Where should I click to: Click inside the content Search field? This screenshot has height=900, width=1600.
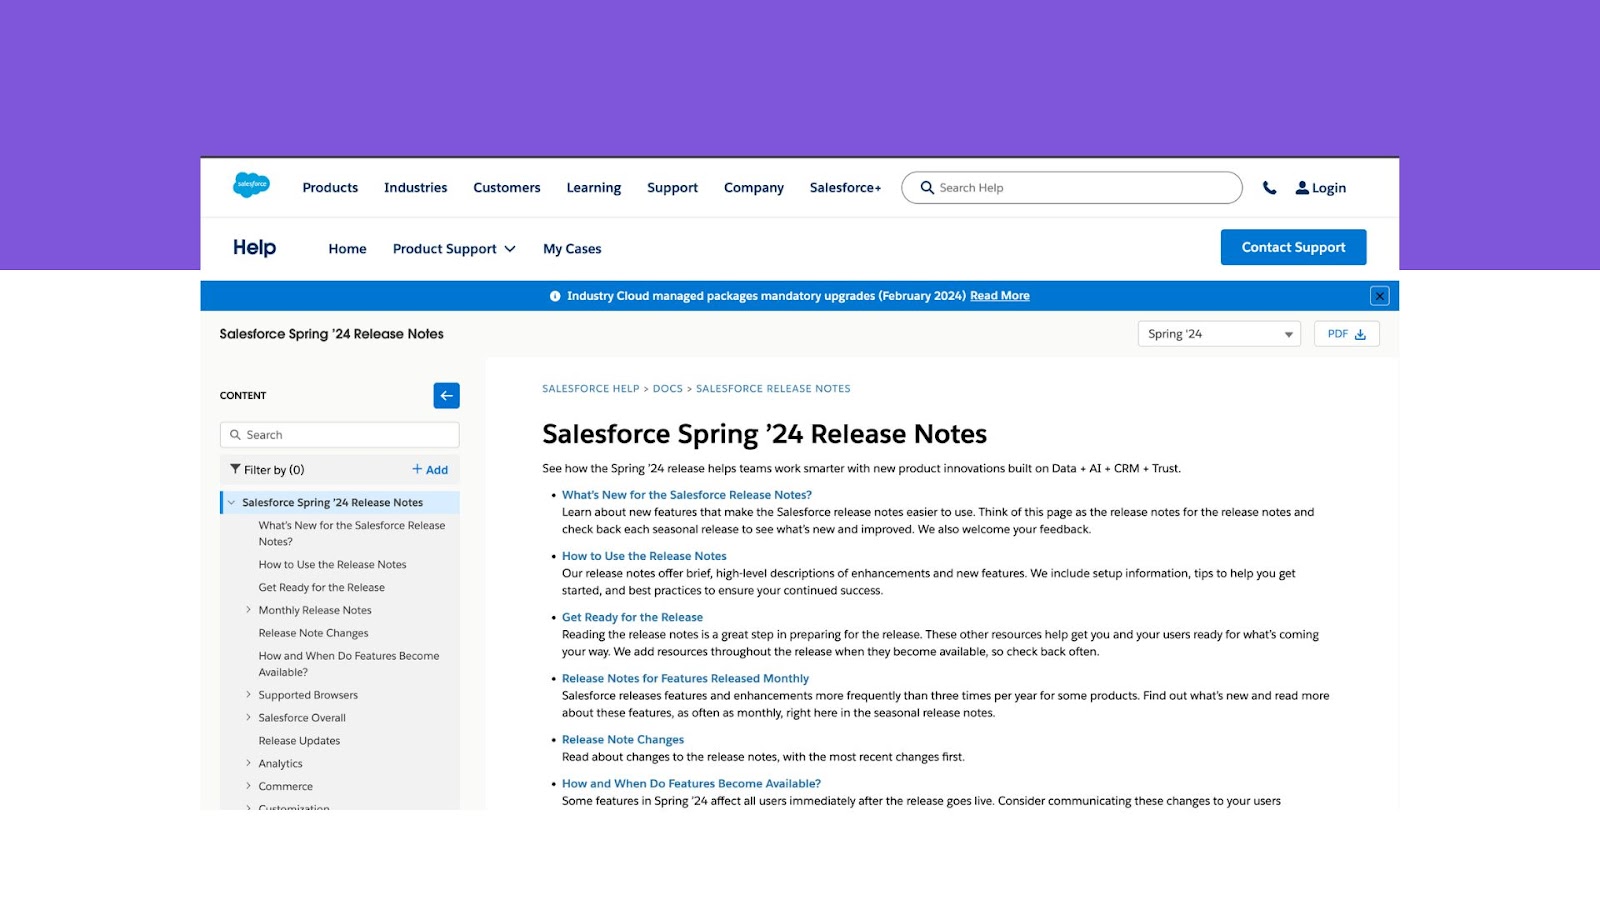[x=339, y=434]
